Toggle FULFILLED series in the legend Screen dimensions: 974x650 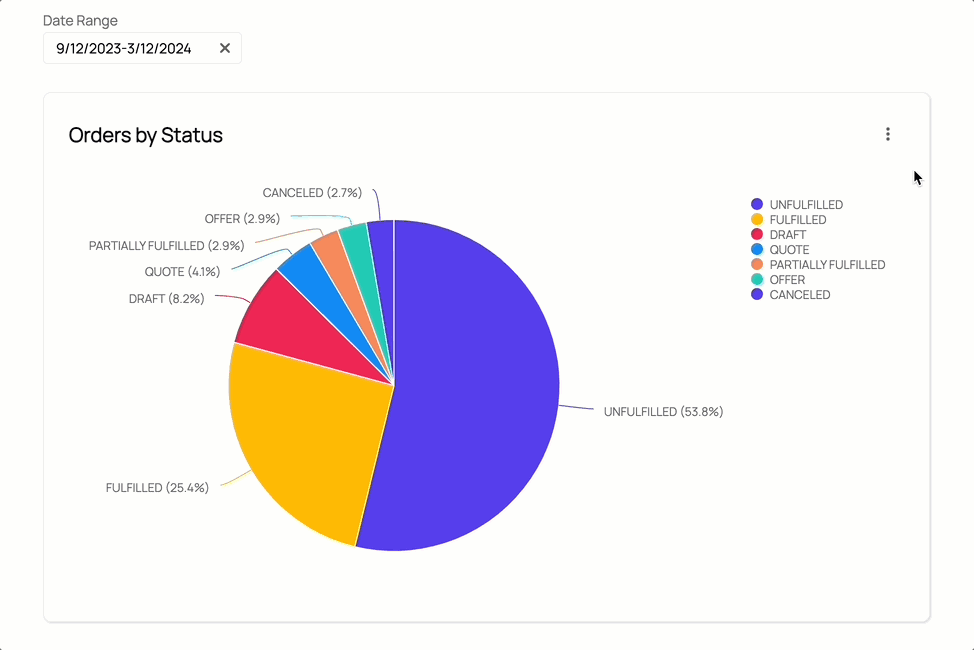pyautogui.click(x=798, y=220)
